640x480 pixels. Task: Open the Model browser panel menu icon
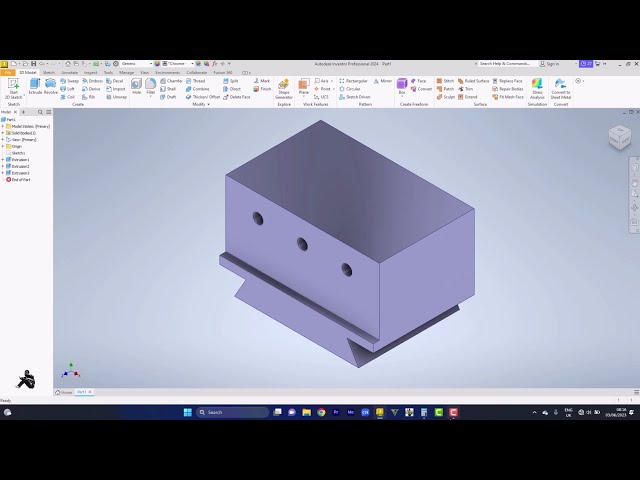[x=49, y=112]
